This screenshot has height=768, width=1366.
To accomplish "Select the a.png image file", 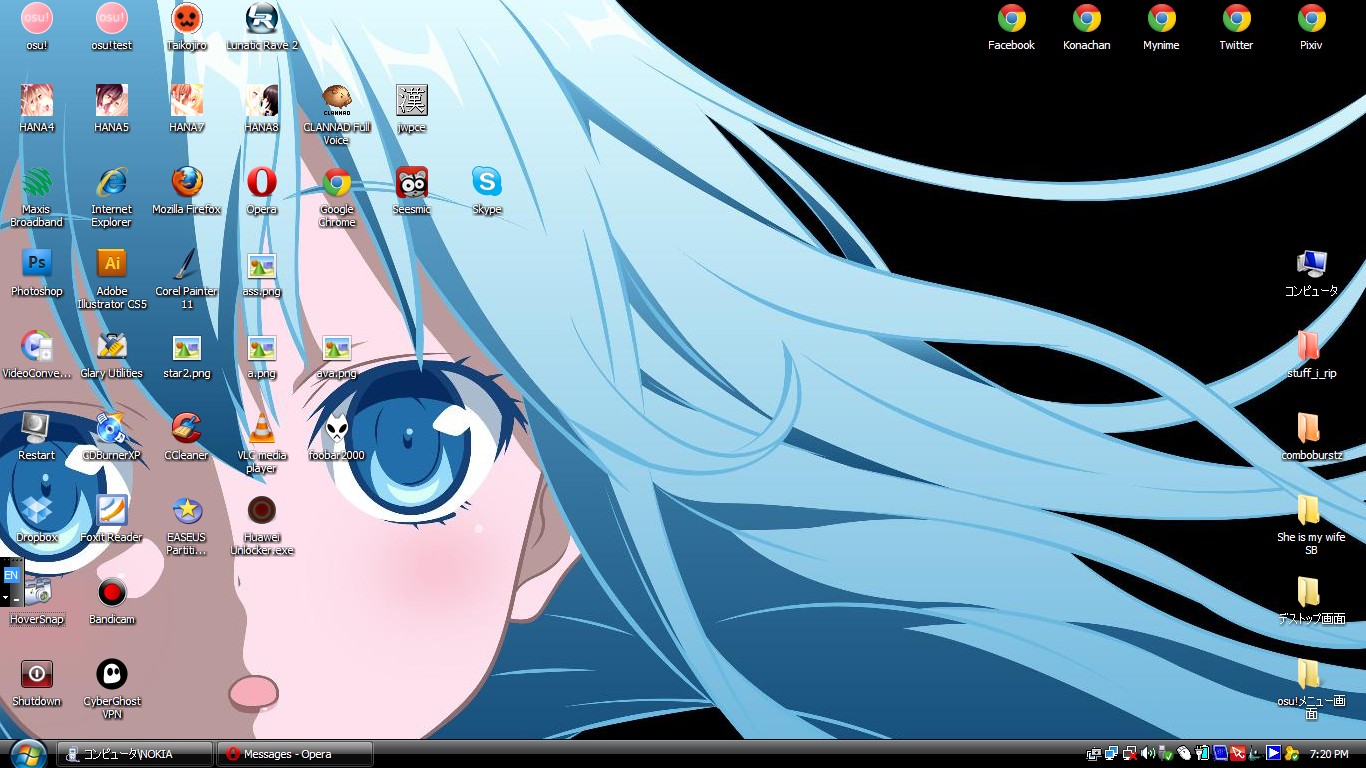I will [x=262, y=355].
